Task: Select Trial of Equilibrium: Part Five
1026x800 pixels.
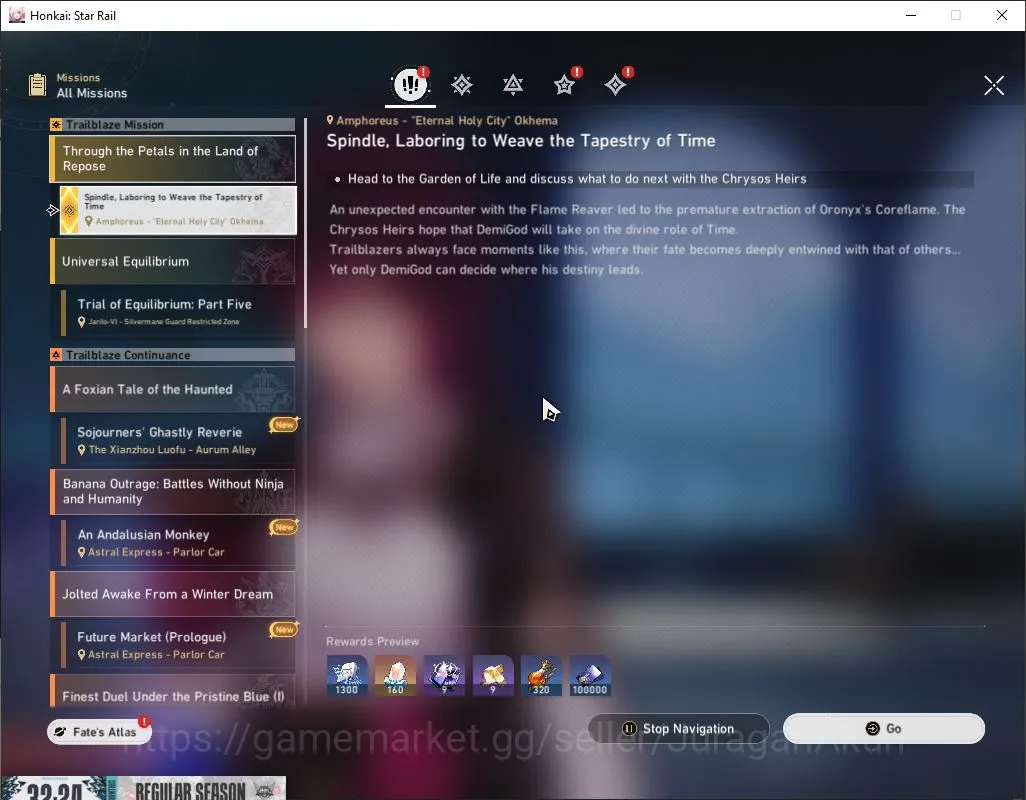Action: (x=178, y=312)
